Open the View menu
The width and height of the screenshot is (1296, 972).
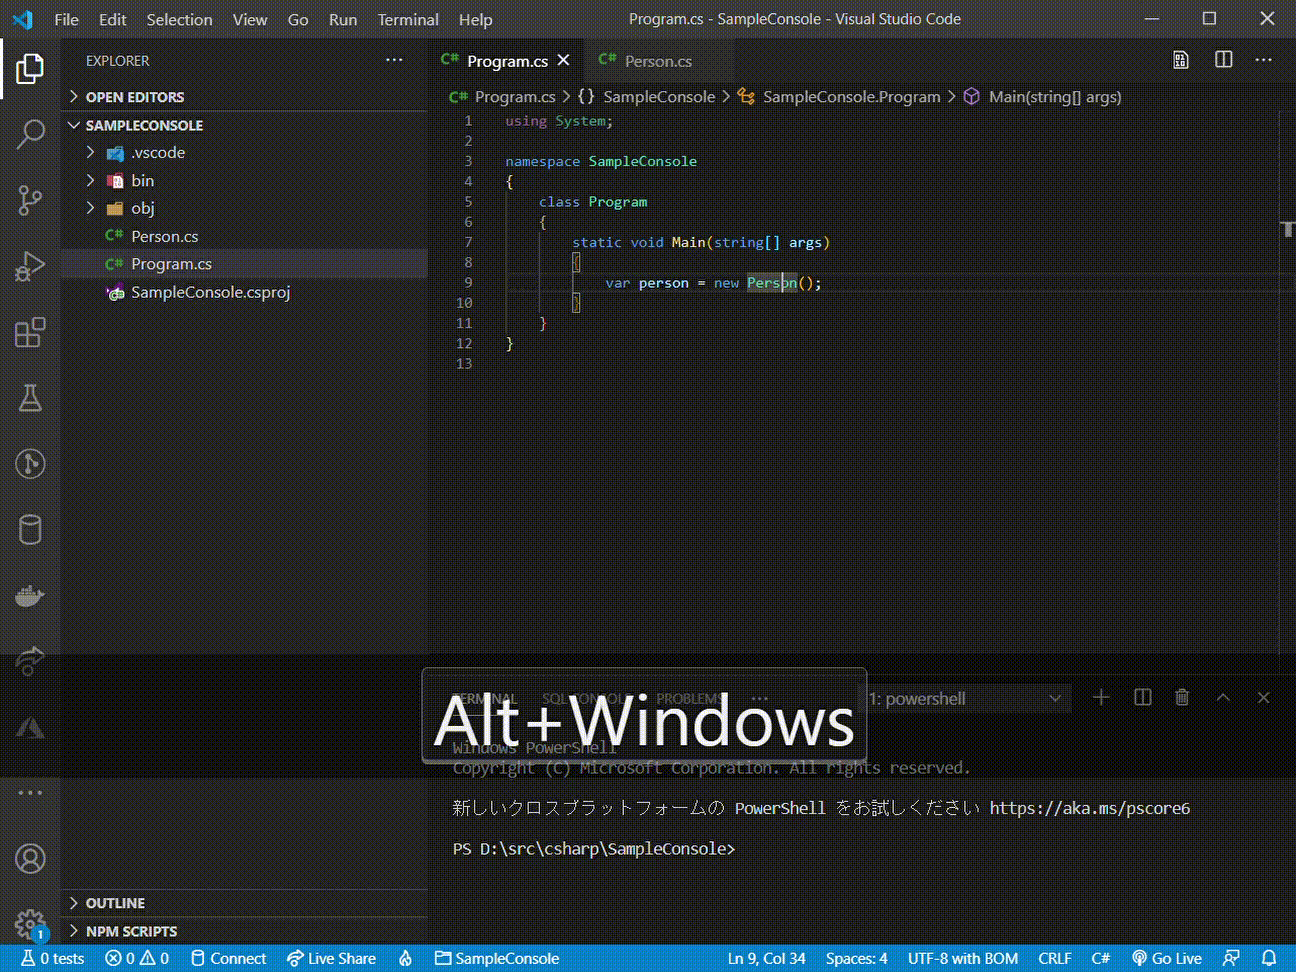pyautogui.click(x=250, y=19)
